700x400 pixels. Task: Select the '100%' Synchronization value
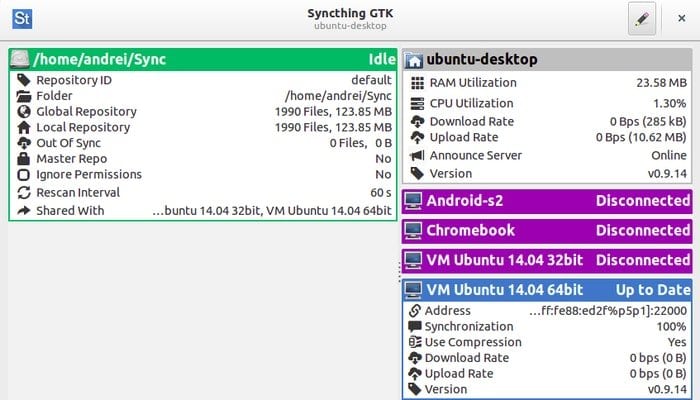tap(671, 326)
